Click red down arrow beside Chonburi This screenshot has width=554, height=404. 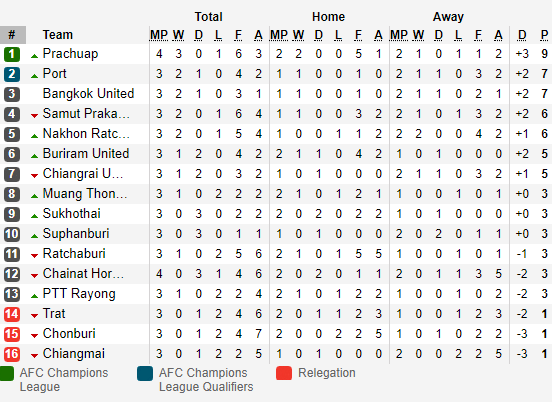pyautogui.click(x=34, y=336)
